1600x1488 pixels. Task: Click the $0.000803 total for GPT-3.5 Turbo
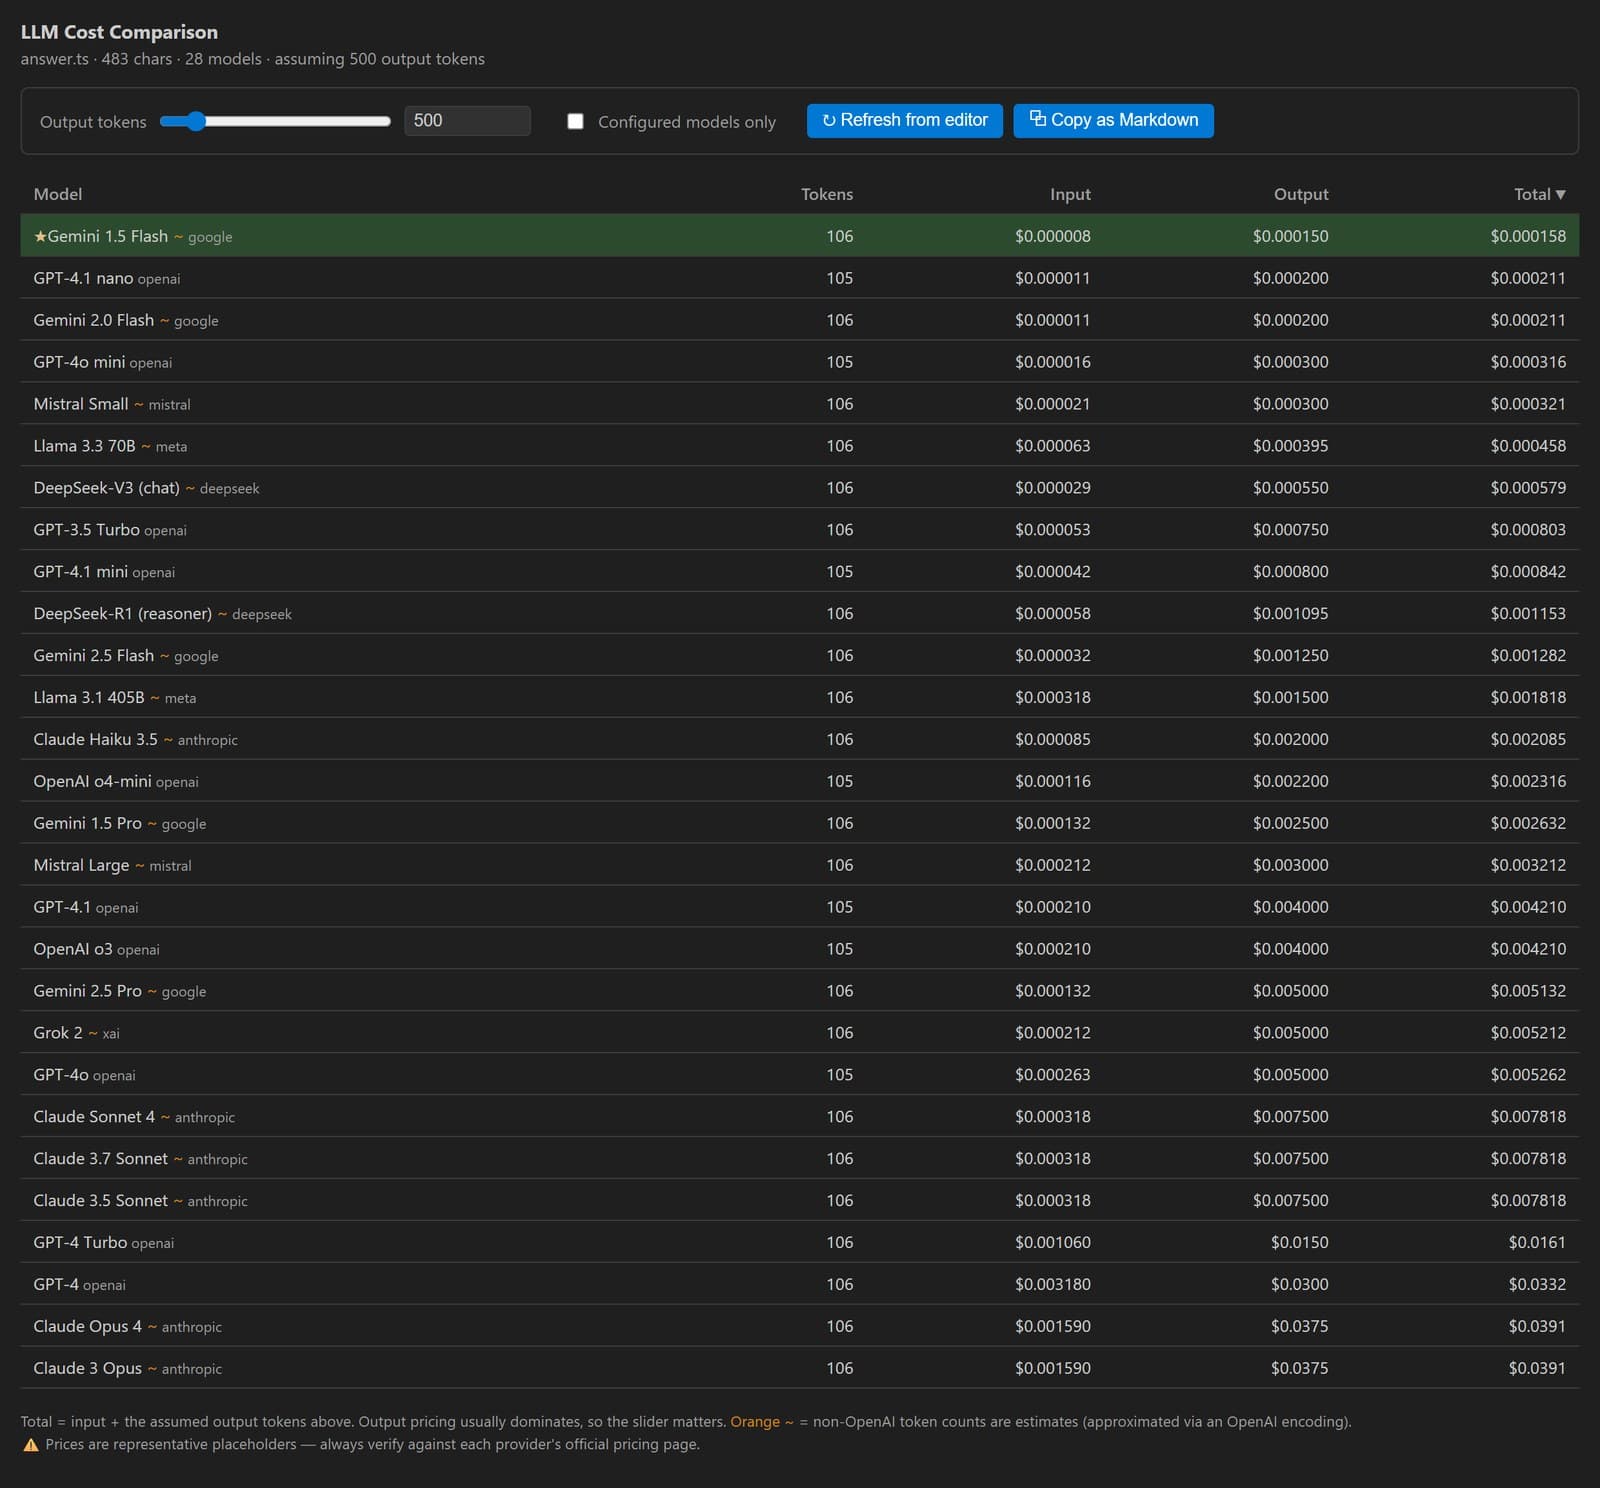pyautogui.click(x=1528, y=530)
